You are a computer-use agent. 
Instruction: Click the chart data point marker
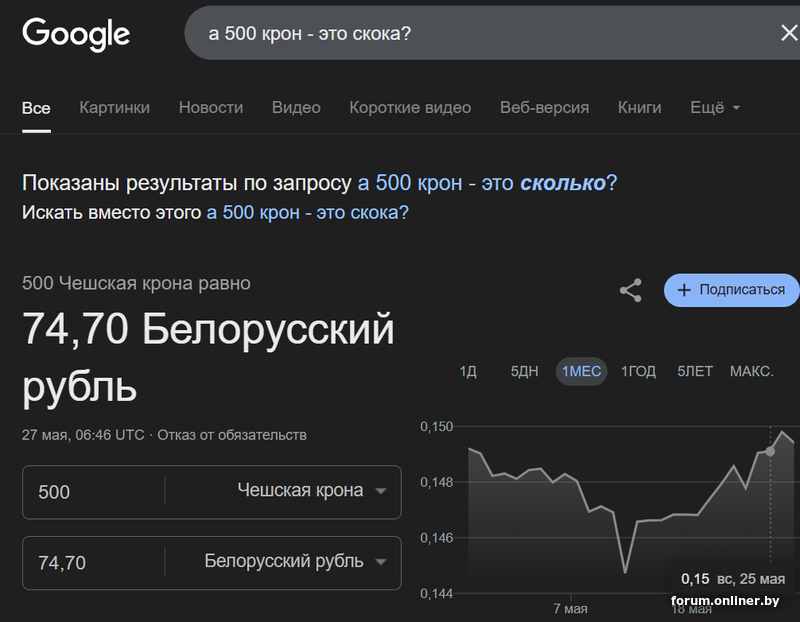coord(770,452)
